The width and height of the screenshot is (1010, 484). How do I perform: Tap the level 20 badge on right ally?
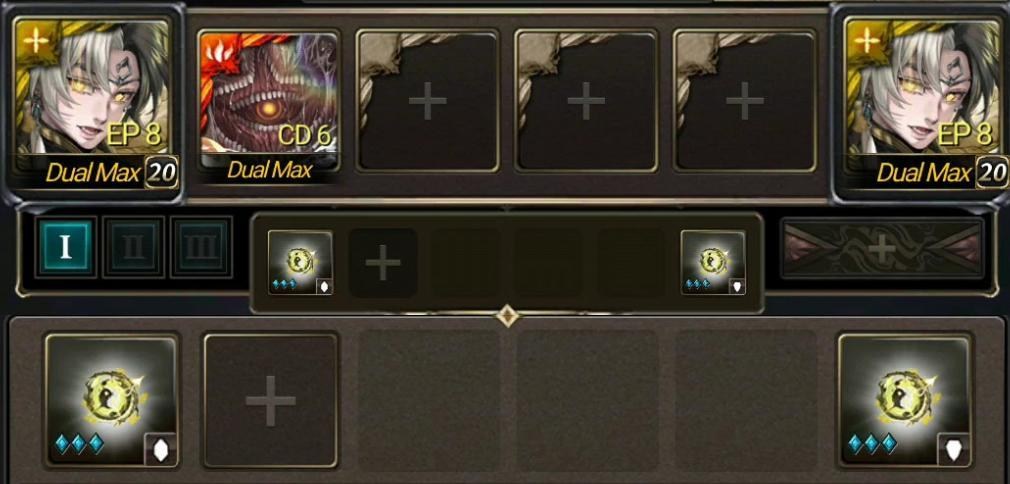(x=991, y=173)
